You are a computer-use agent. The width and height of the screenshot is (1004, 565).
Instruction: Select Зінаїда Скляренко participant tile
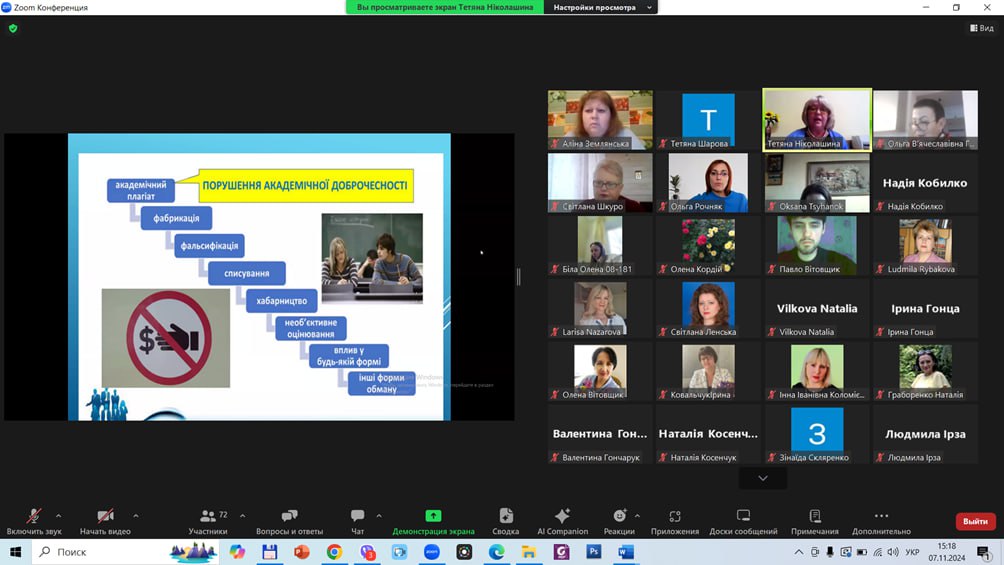pos(817,434)
